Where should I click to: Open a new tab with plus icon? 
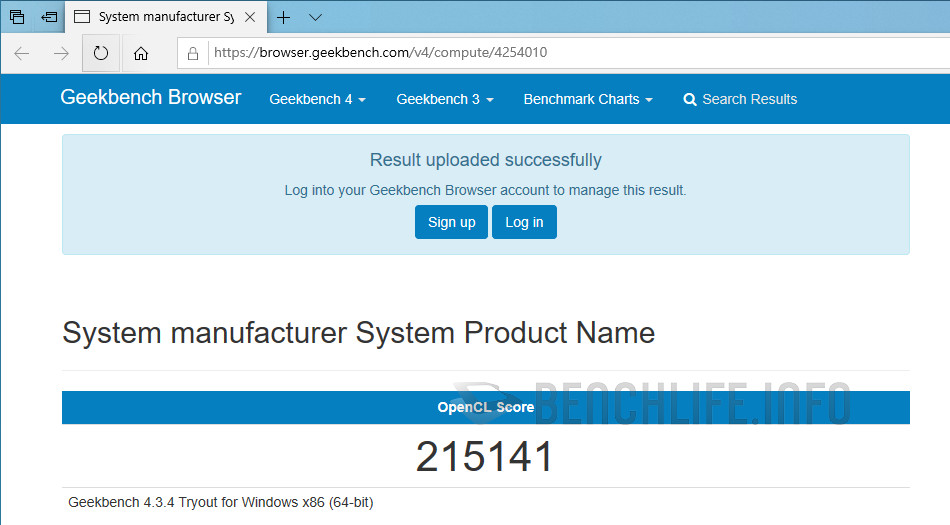[284, 17]
